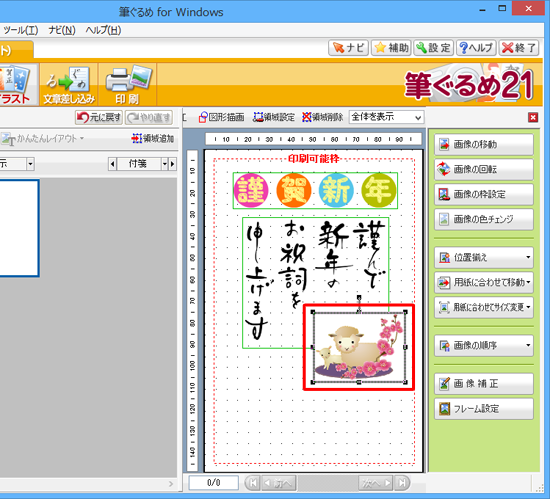
Task: Click the 終了 exit button
Action: click(x=518, y=48)
